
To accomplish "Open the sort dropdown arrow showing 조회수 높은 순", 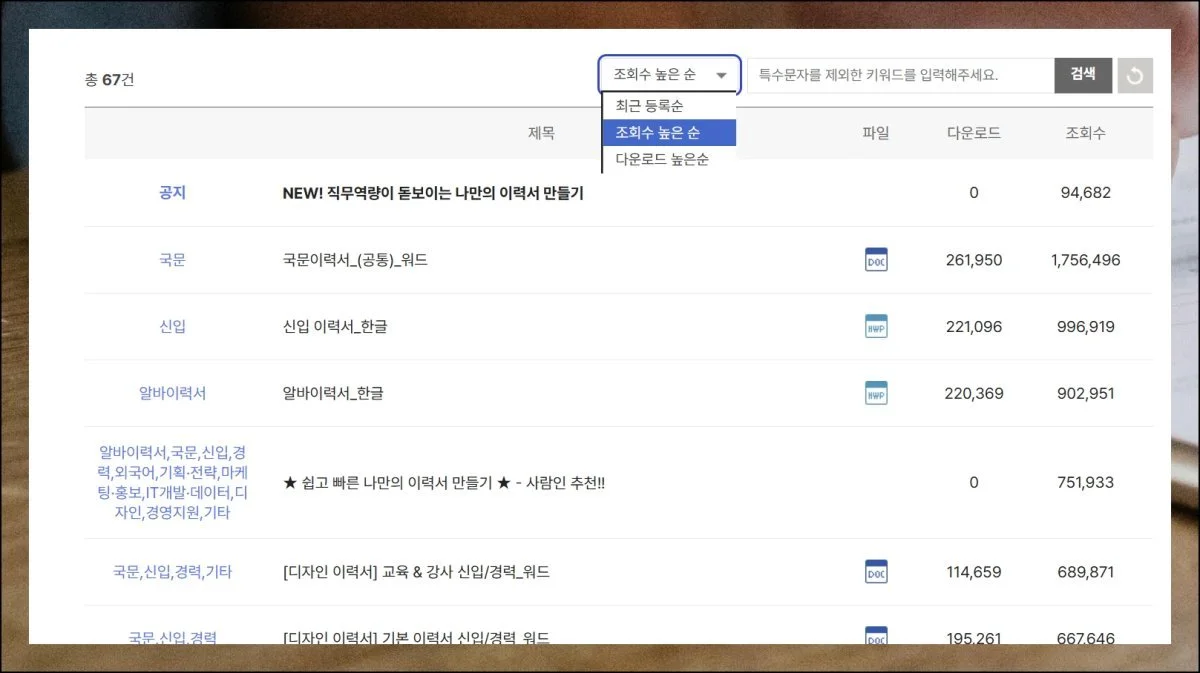I will 722,74.
